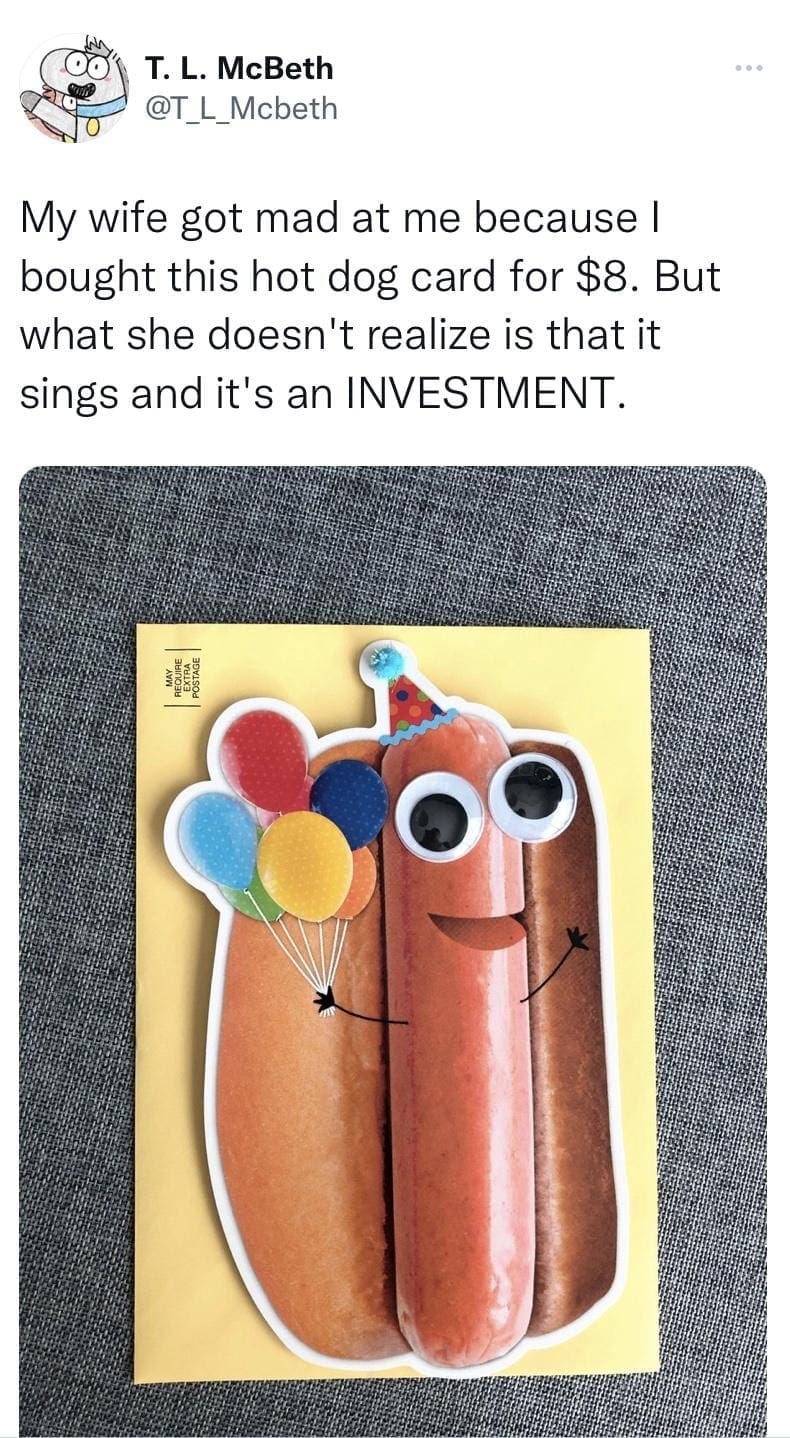The image size is (790, 1438).
Task: Click the dark blue balloon on the card
Action: point(350,802)
